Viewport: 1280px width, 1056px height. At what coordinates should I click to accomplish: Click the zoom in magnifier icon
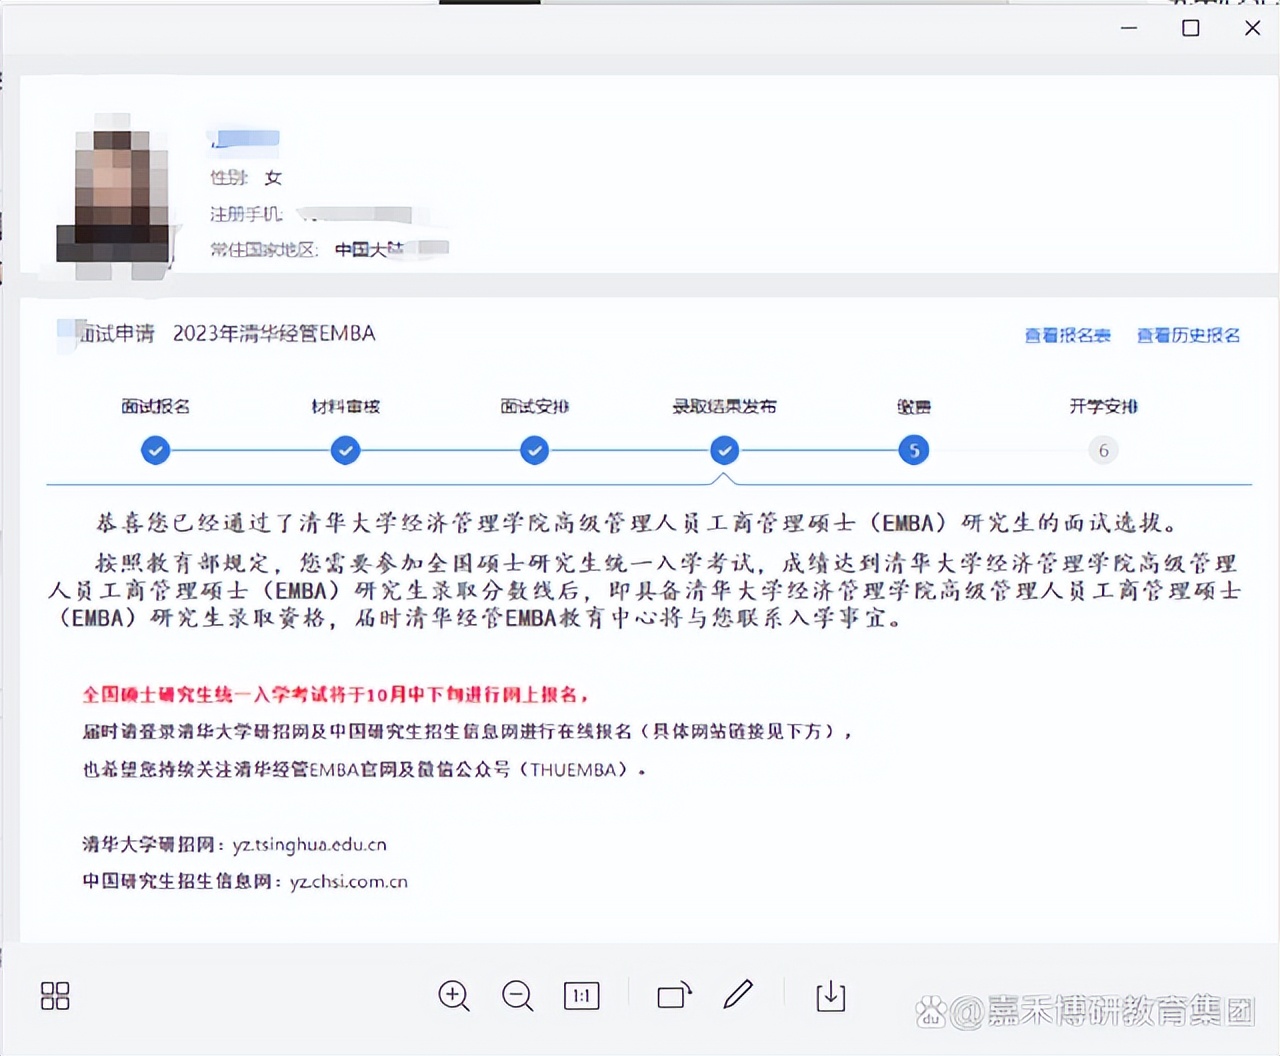coord(453,996)
